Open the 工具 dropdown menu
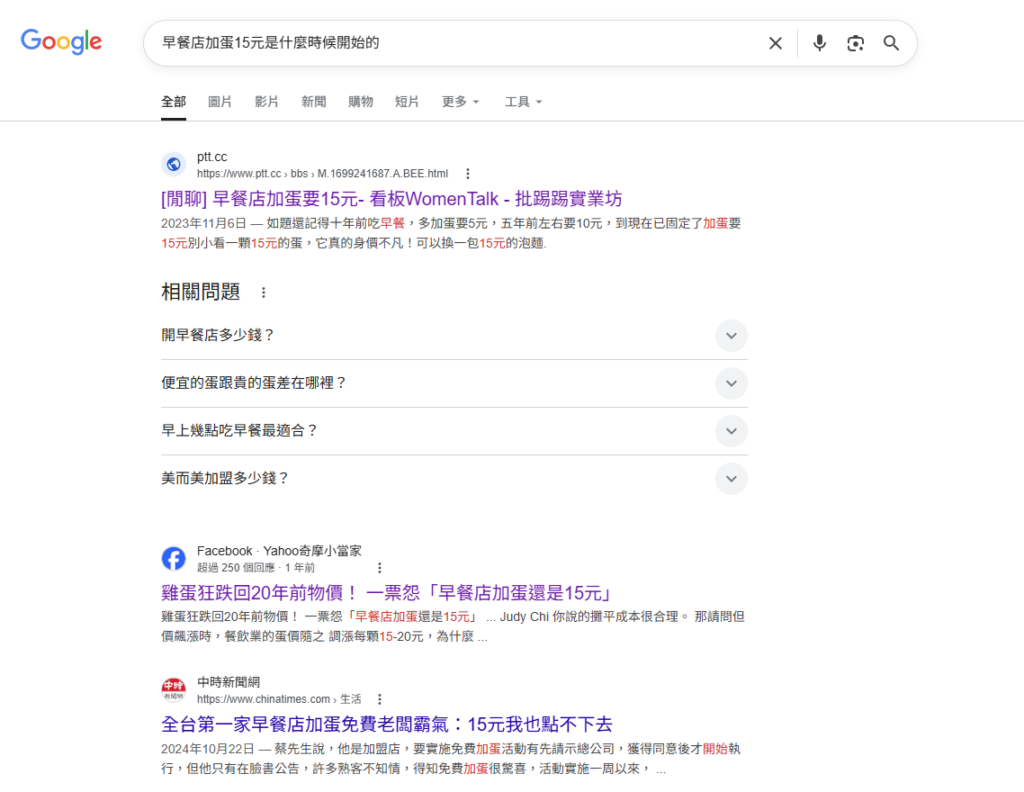Screen dimensions: 1024x792 pyautogui.click(x=523, y=102)
